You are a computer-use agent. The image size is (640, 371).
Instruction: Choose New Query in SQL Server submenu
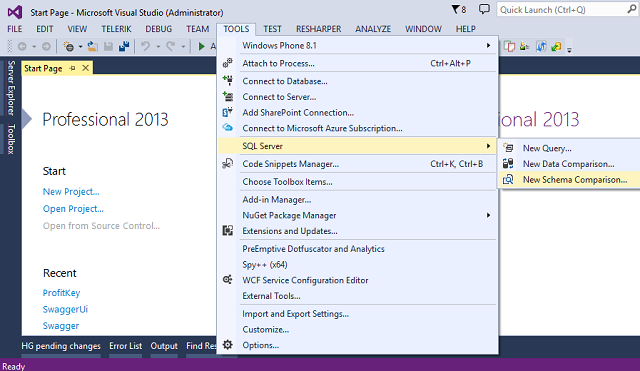point(569,148)
